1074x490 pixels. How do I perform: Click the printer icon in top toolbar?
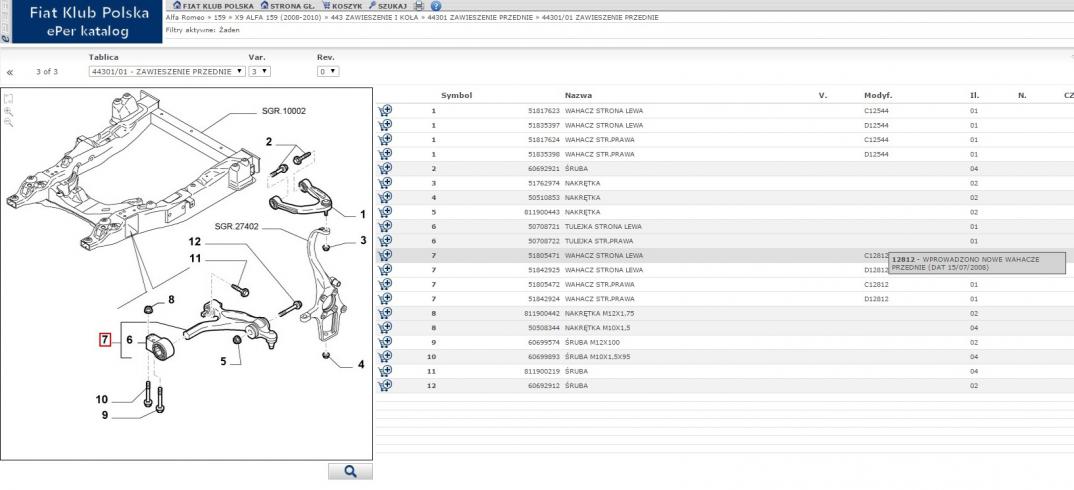419,5
